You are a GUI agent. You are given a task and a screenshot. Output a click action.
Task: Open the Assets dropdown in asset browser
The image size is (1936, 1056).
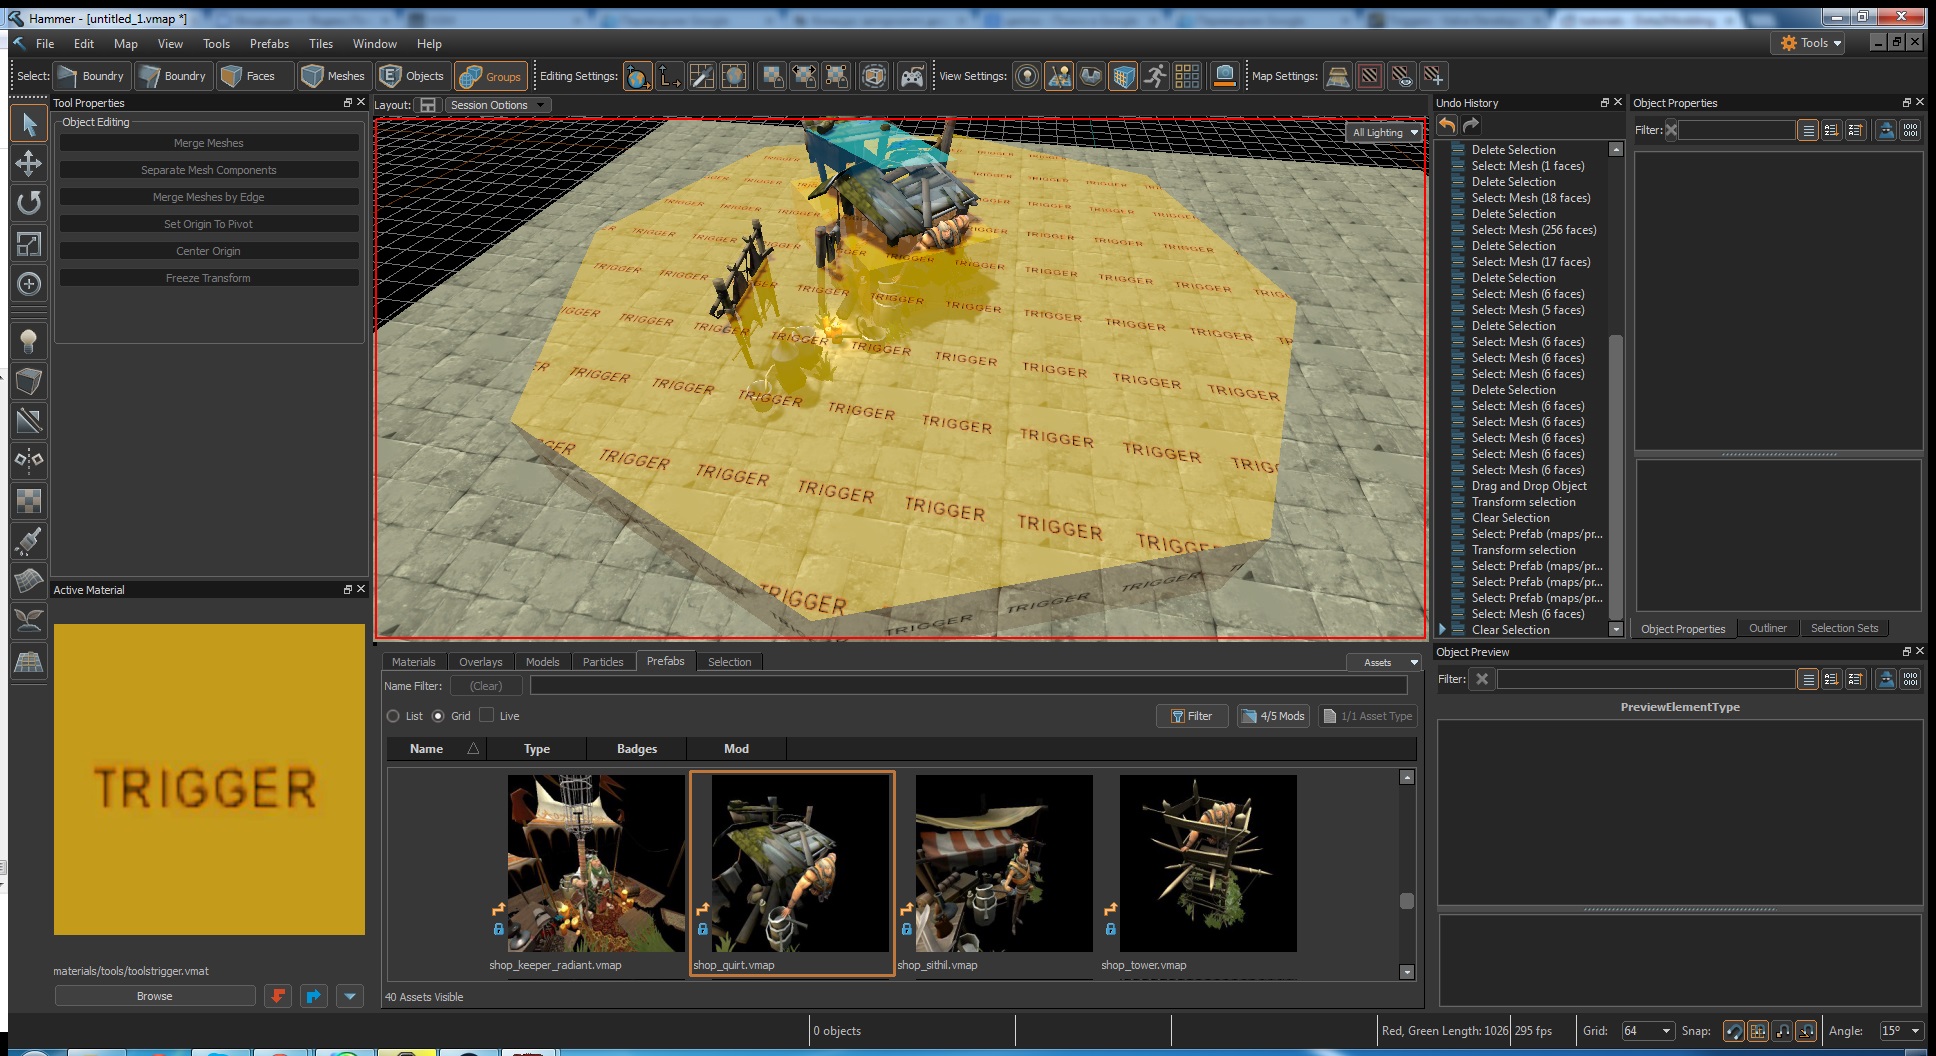point(1384,662)
